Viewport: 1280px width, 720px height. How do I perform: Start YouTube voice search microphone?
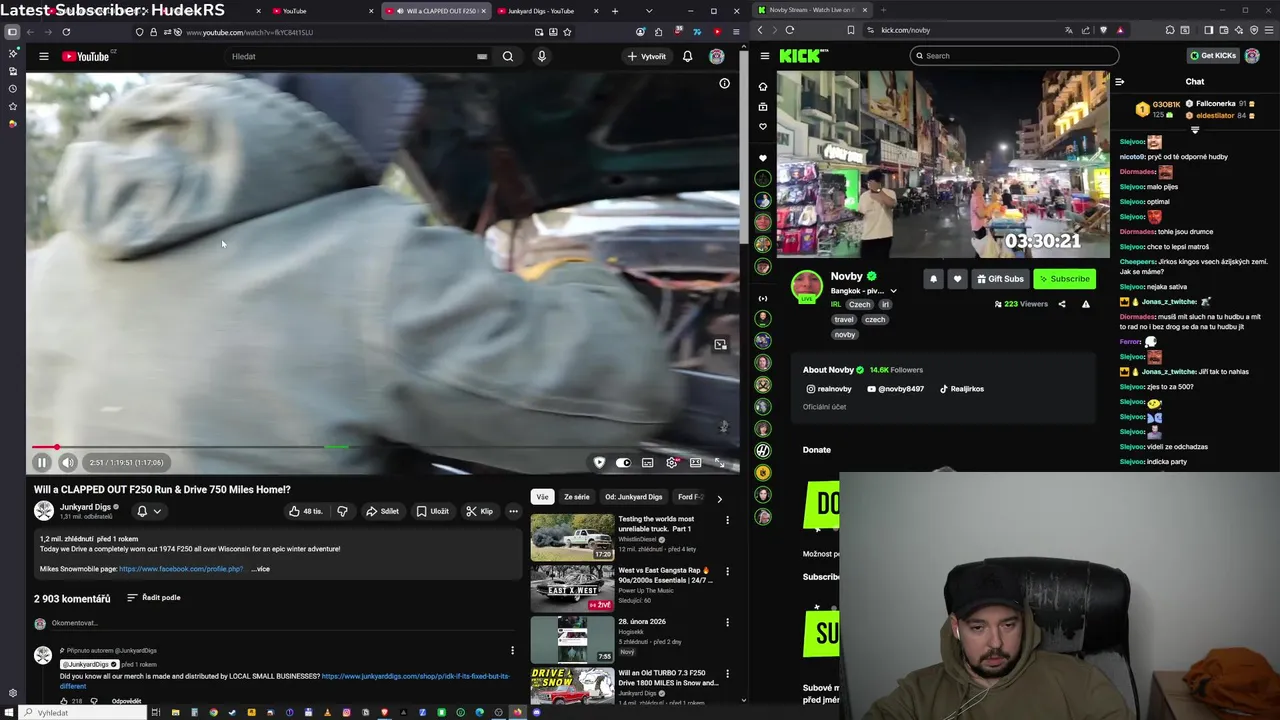pyautogui.click(x=542, y=56)
